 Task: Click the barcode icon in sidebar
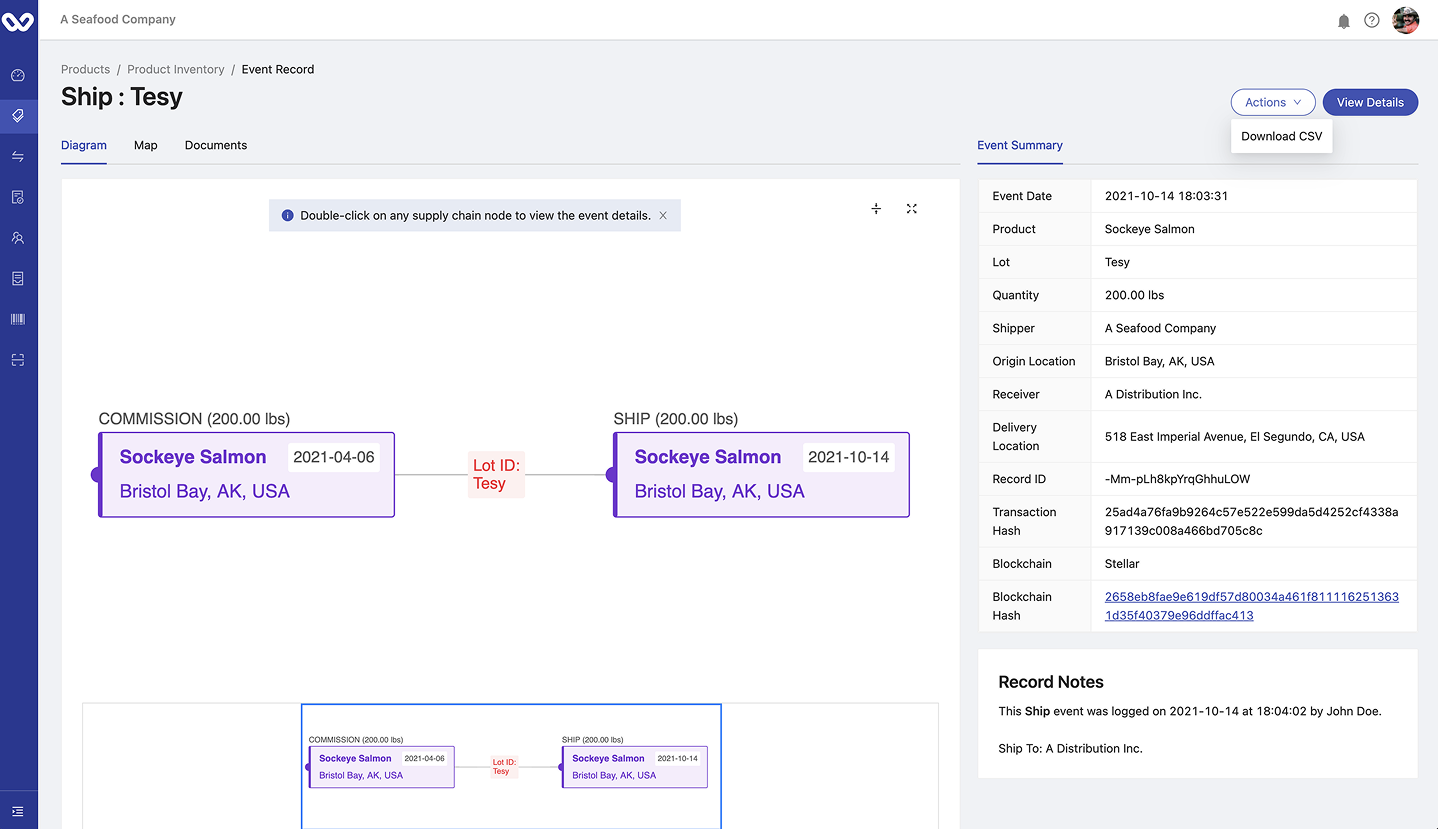(18, 319)
